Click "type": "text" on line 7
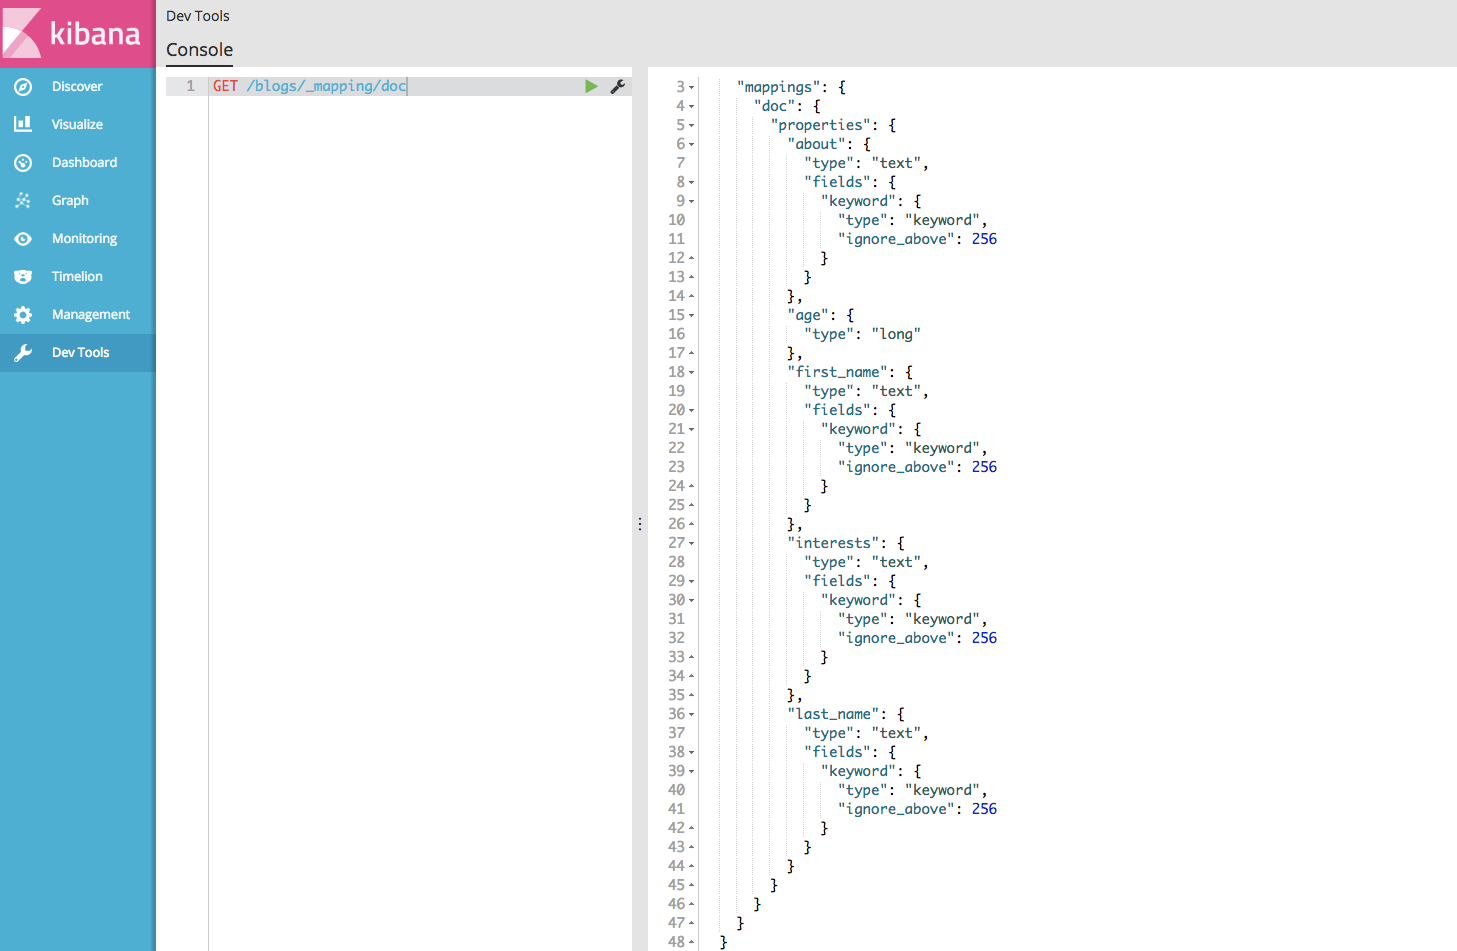The image size is (1457, 951). point(866,163)
